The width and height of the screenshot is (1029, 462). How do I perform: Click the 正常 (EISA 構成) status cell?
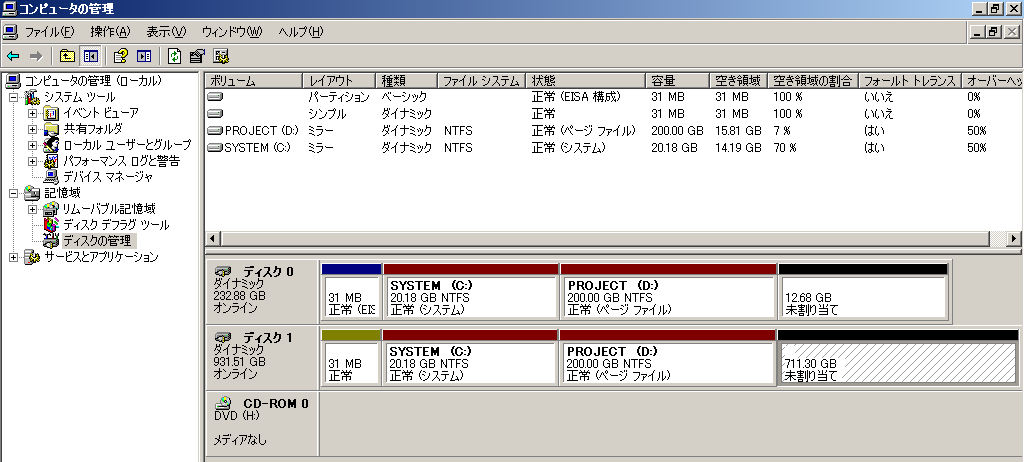(576, 96)
